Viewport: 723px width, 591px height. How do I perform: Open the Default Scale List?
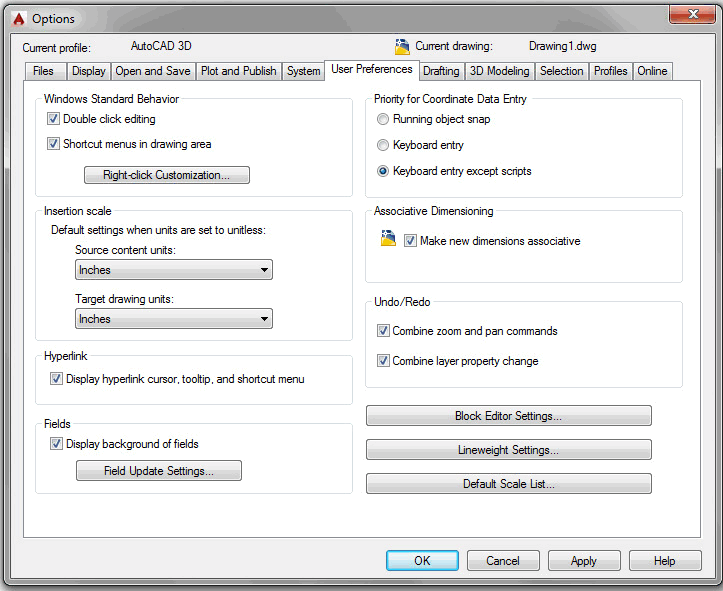pyautogui.click(x=508, y=484)
